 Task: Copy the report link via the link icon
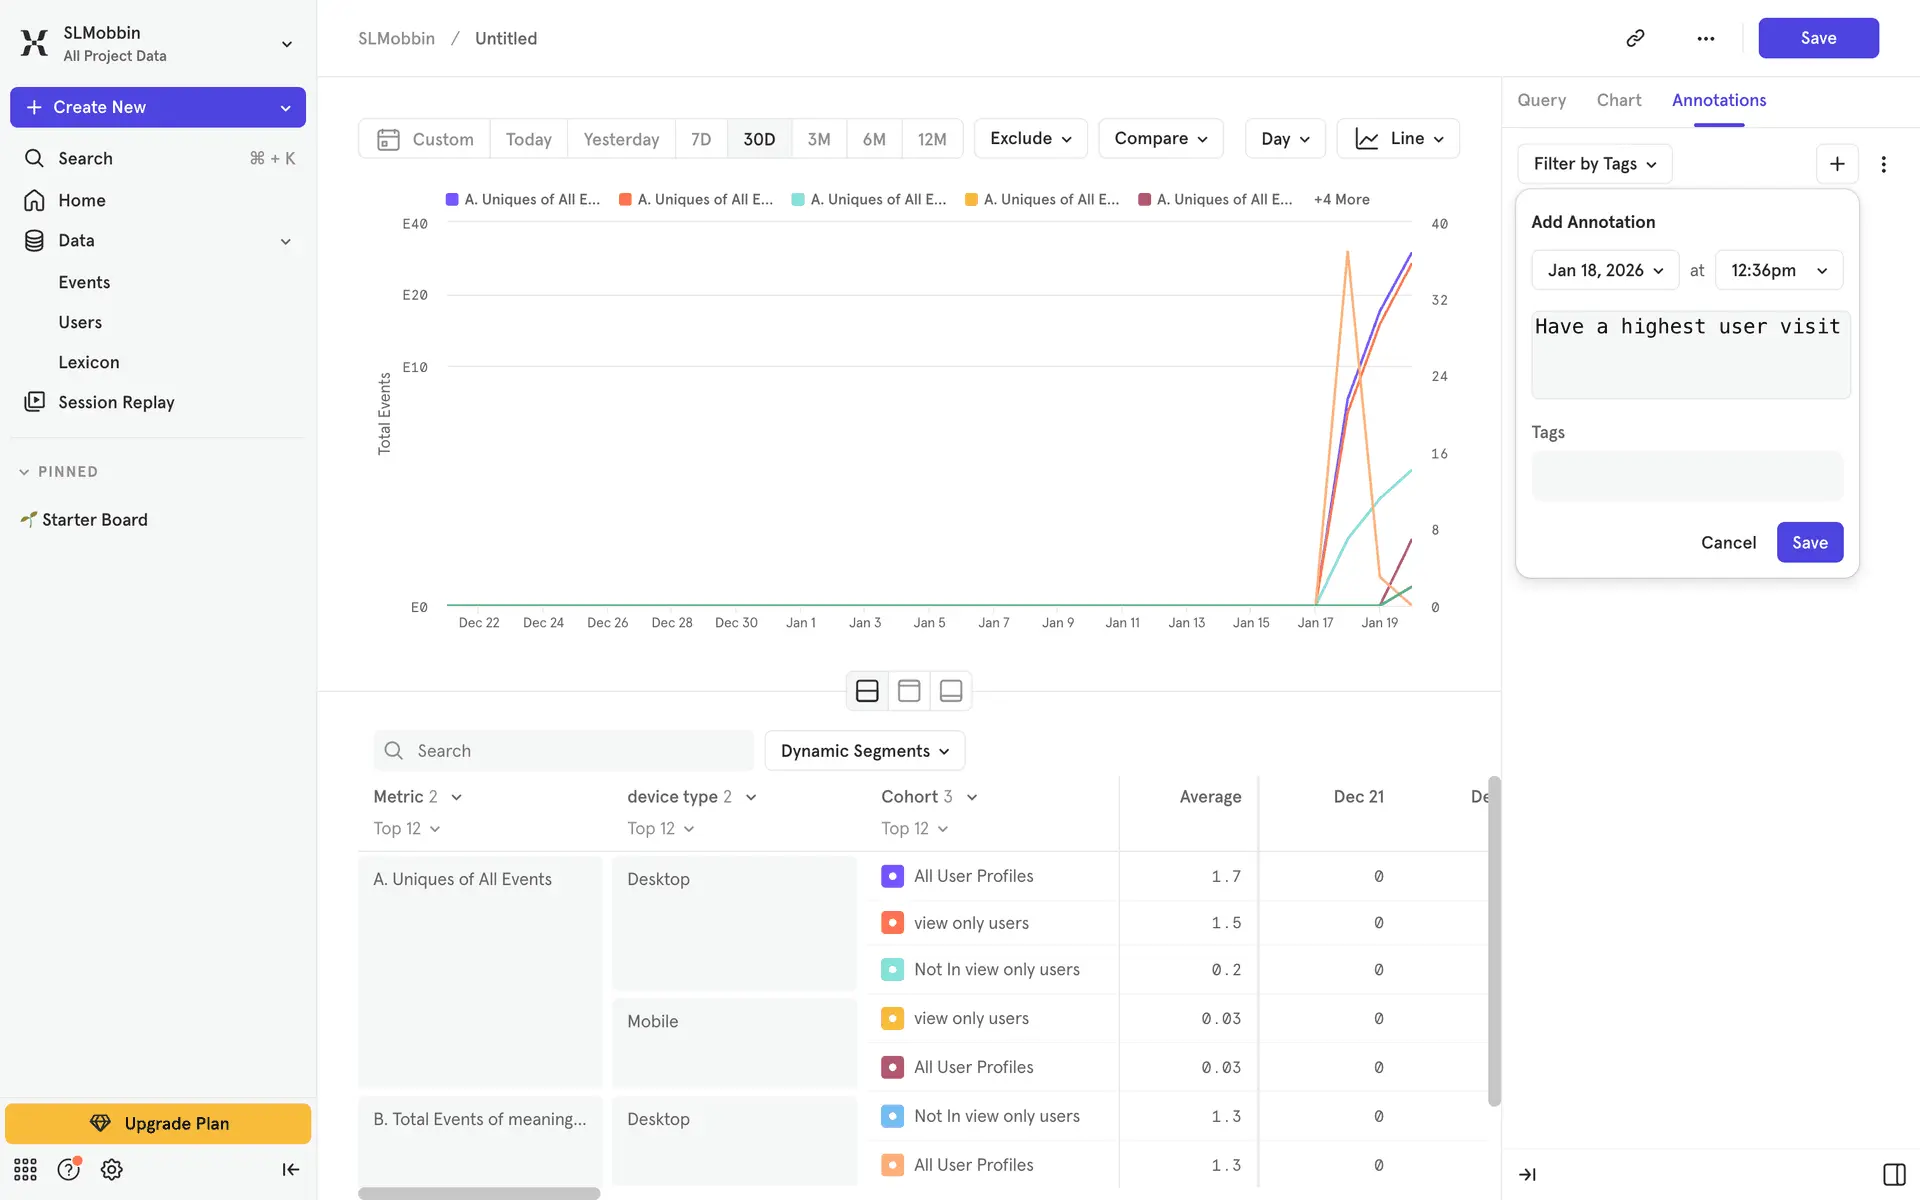point(1635,38)
